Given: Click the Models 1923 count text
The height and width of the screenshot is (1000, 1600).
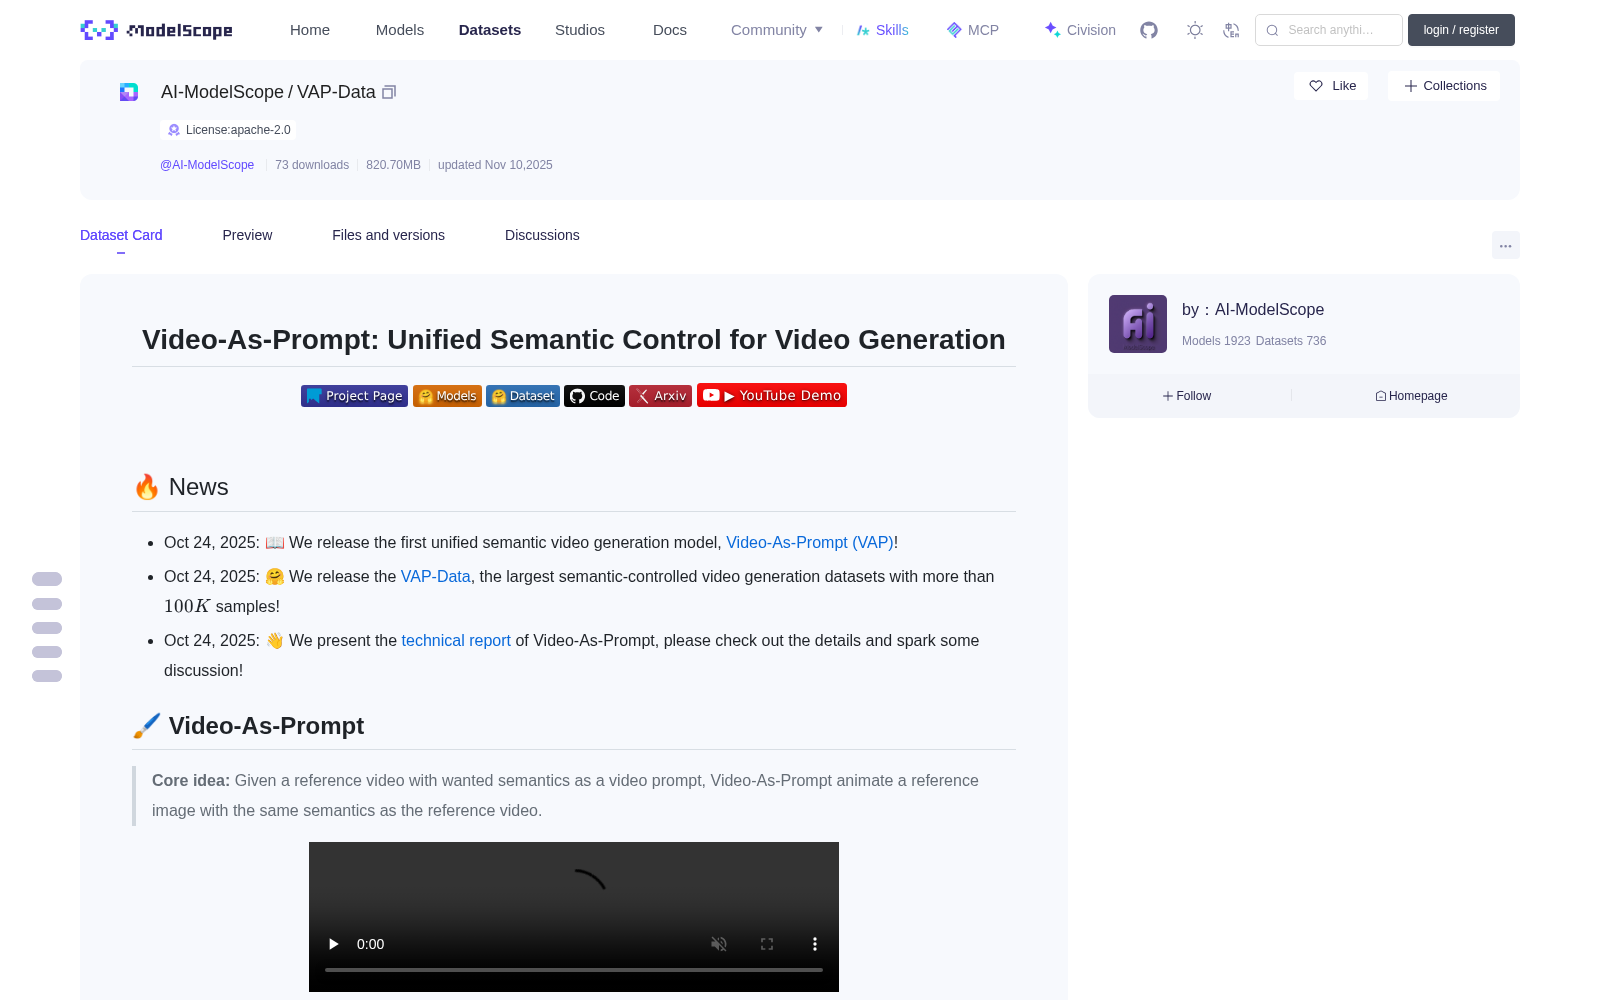Looking at the screenshot, I should click(x=1216, y=341).
